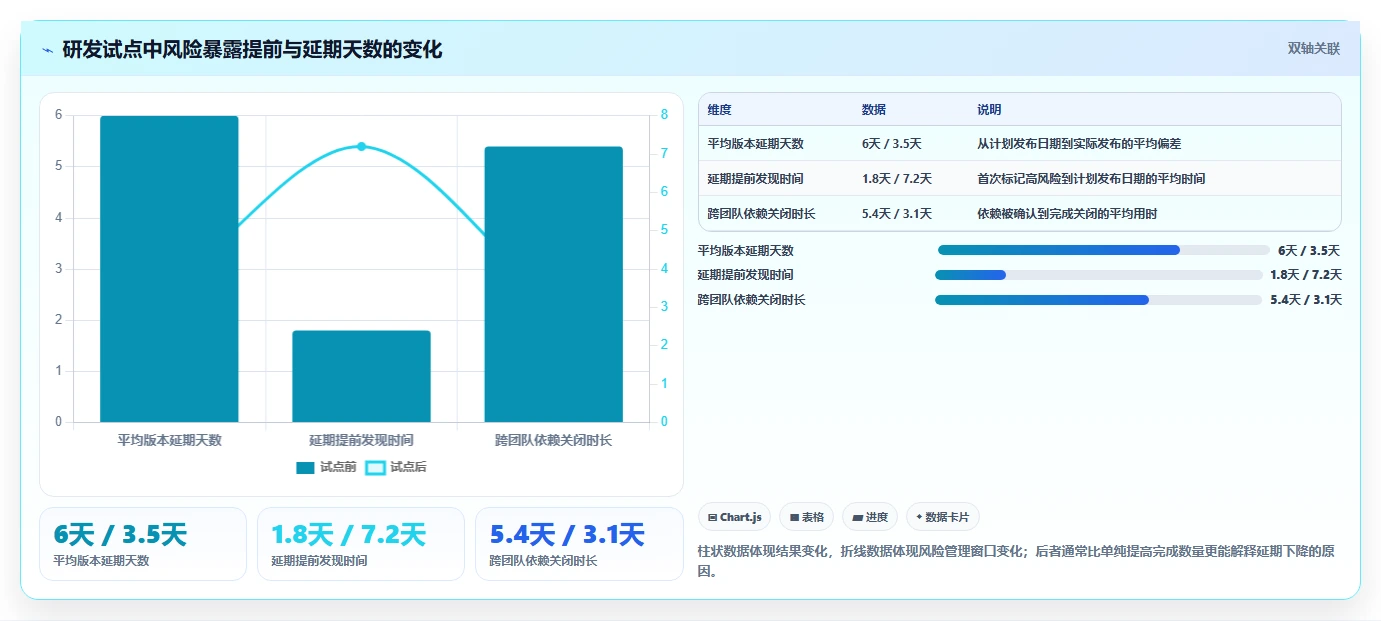This screenshot has width=1381, height=621.
Task: Click the 跨团队依赖关闭时长 progress bar
Action: point(1098,300)
